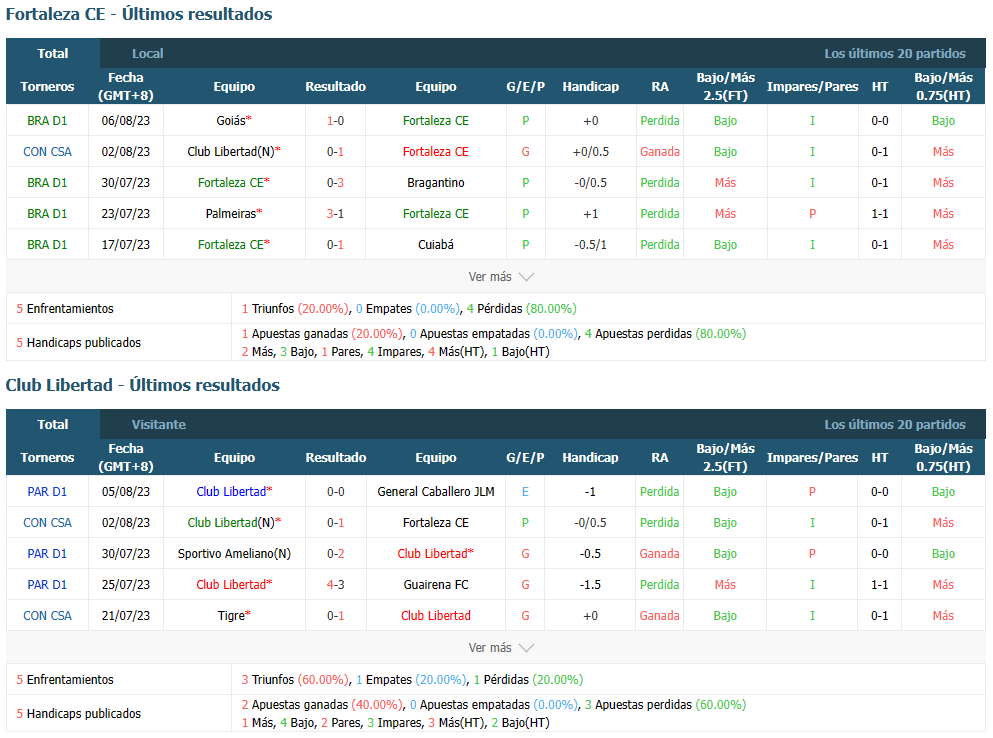Select Ganada cell in Tigre row
Screen dimensions: 993x738
tap(659, 616)
